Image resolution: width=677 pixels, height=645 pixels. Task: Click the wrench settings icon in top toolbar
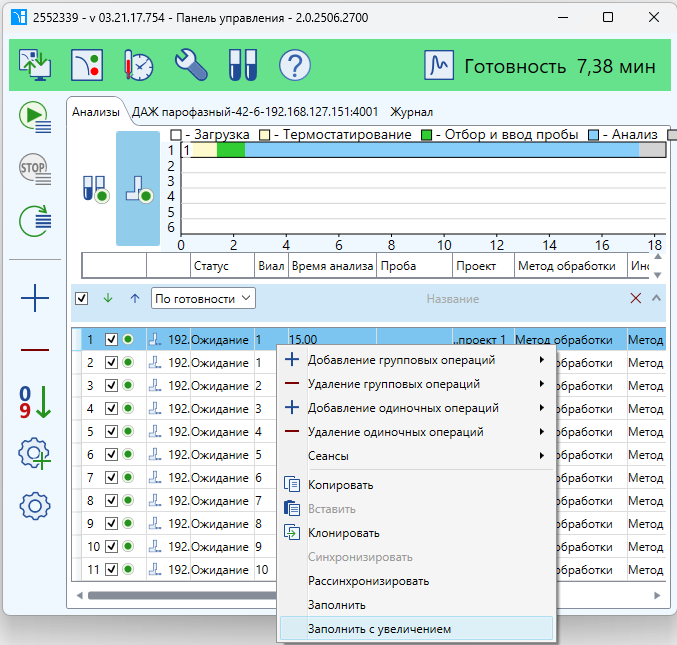190,66
